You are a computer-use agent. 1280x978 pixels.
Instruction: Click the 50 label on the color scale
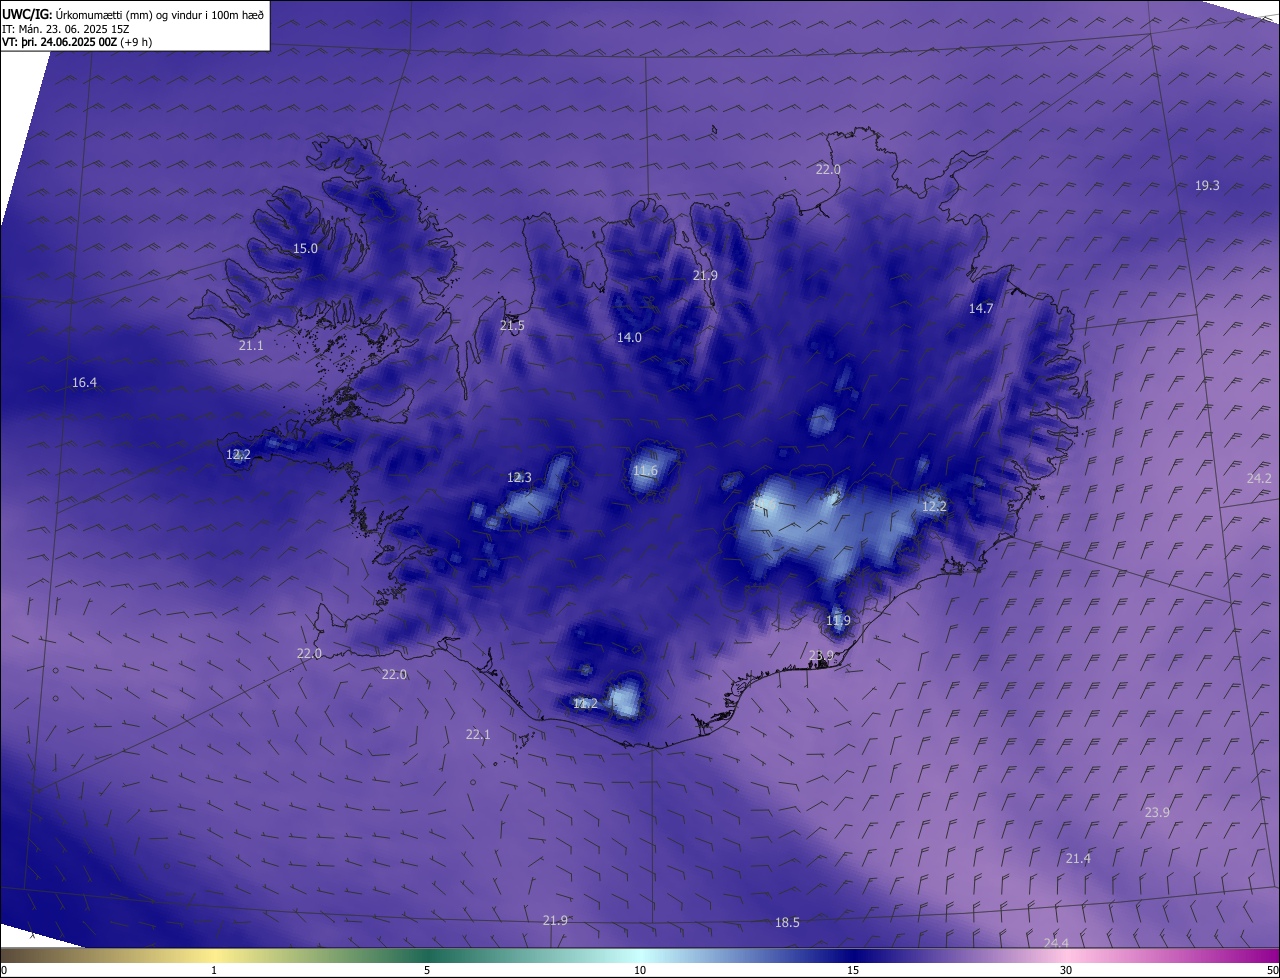[x=1272, y=970]
